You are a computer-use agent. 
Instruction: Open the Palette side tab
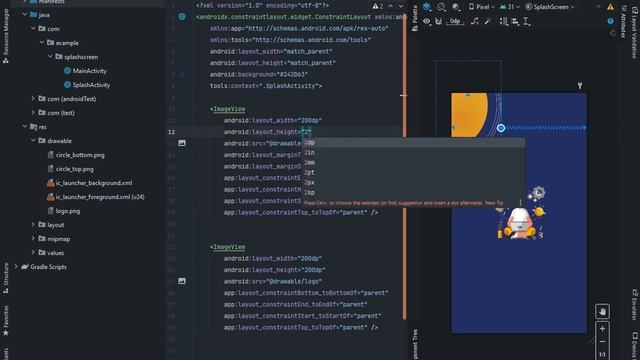point(415,19)
